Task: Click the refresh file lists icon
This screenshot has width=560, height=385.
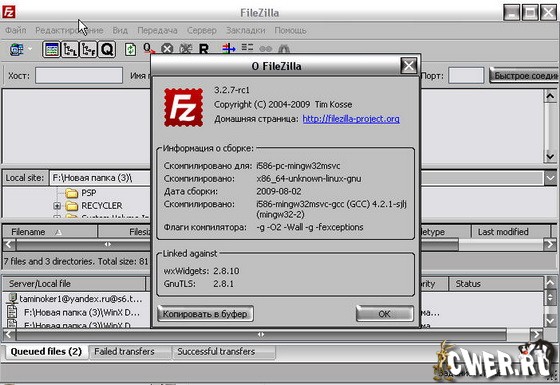Action: (x=130, y=49)
